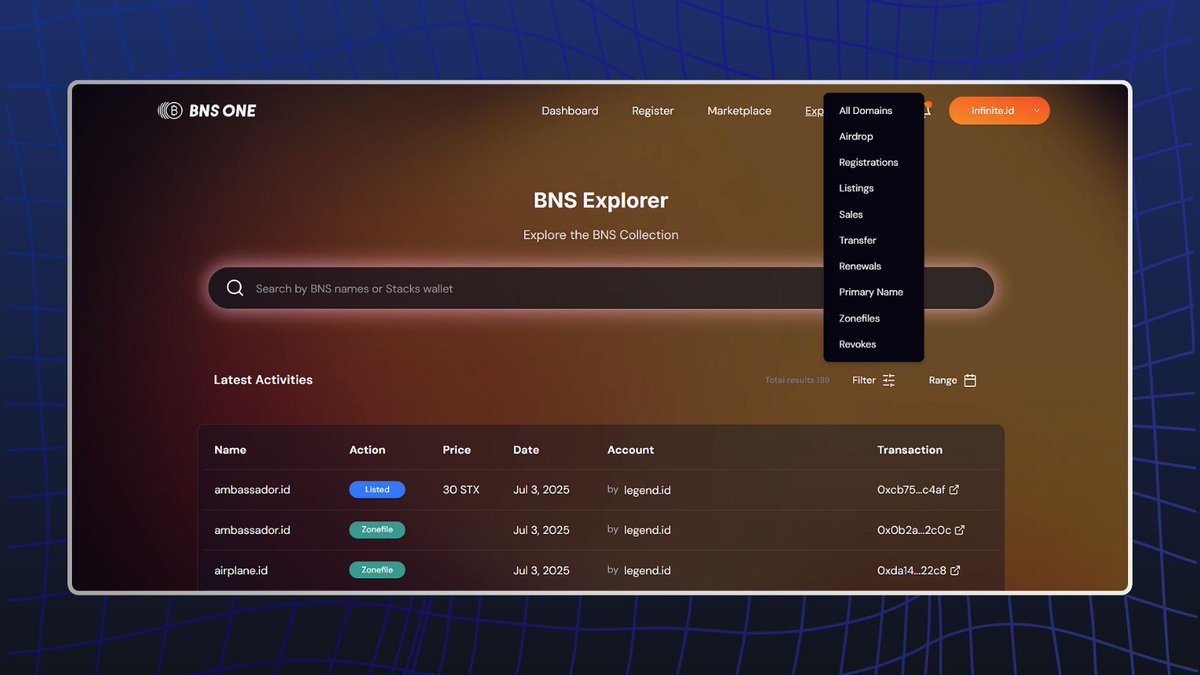
Task: Click the BNS ONE logo
Action: click(207, 111)
